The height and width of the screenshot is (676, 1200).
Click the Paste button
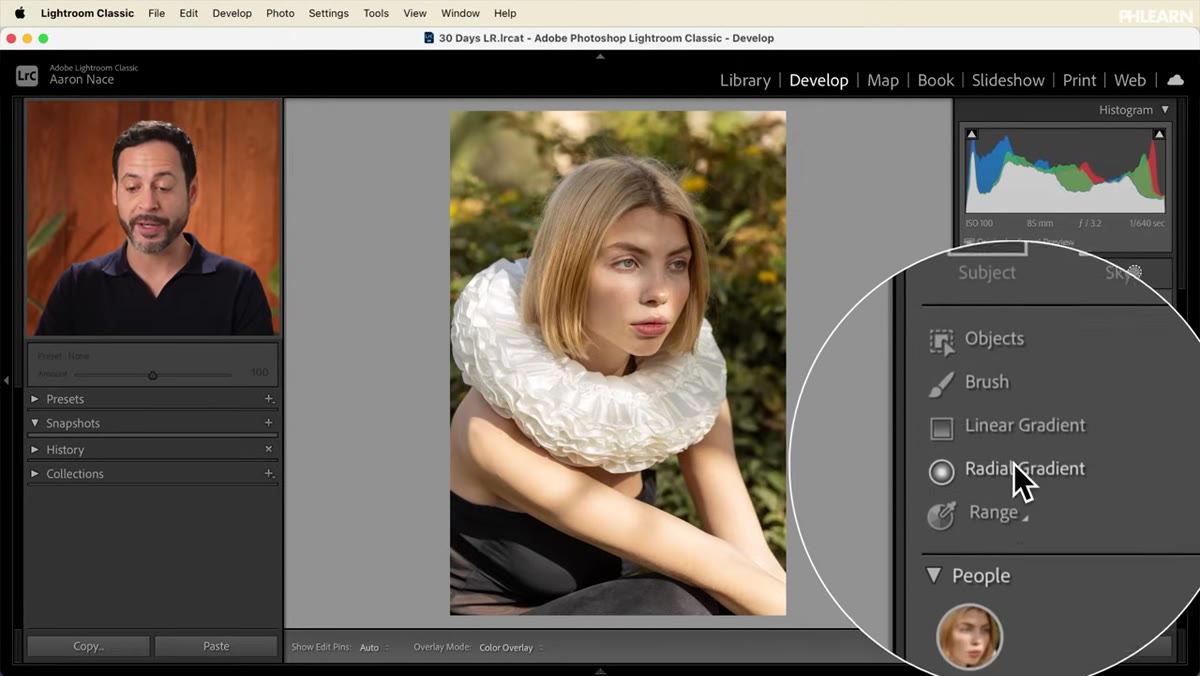(x=216, y=647)
